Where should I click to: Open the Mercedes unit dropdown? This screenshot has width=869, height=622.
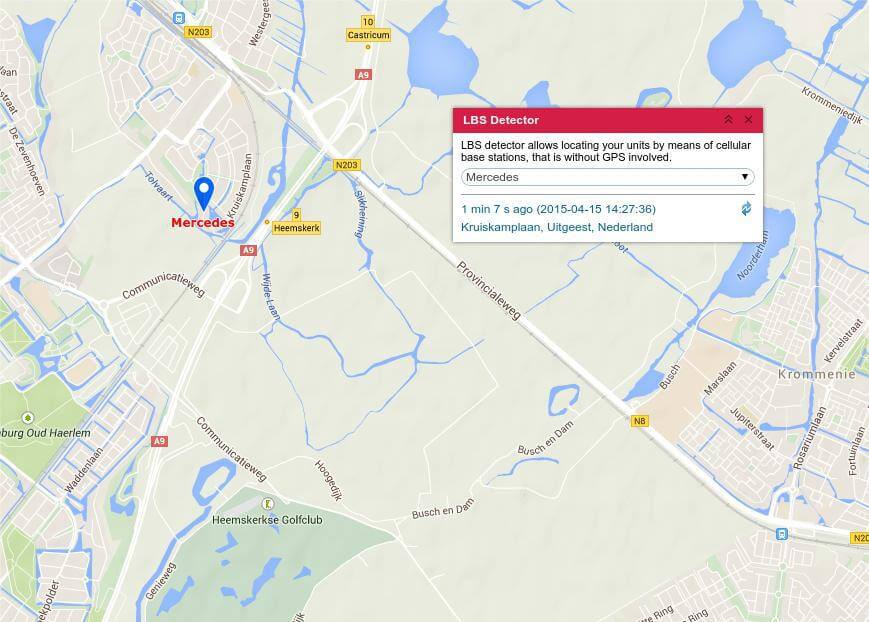(607, 177)
